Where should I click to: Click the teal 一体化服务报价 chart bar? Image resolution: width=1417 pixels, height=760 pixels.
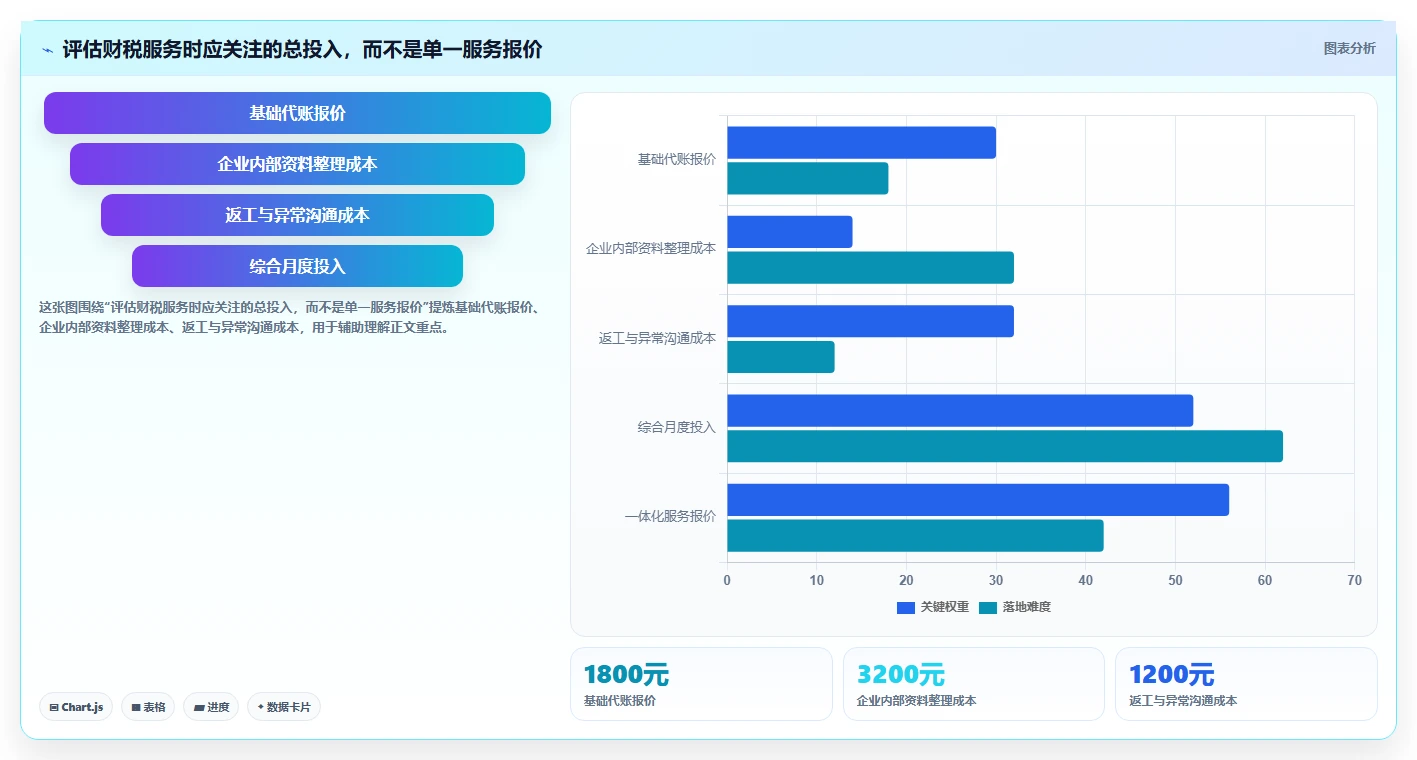pyautogui.click(x=915, y=535)
